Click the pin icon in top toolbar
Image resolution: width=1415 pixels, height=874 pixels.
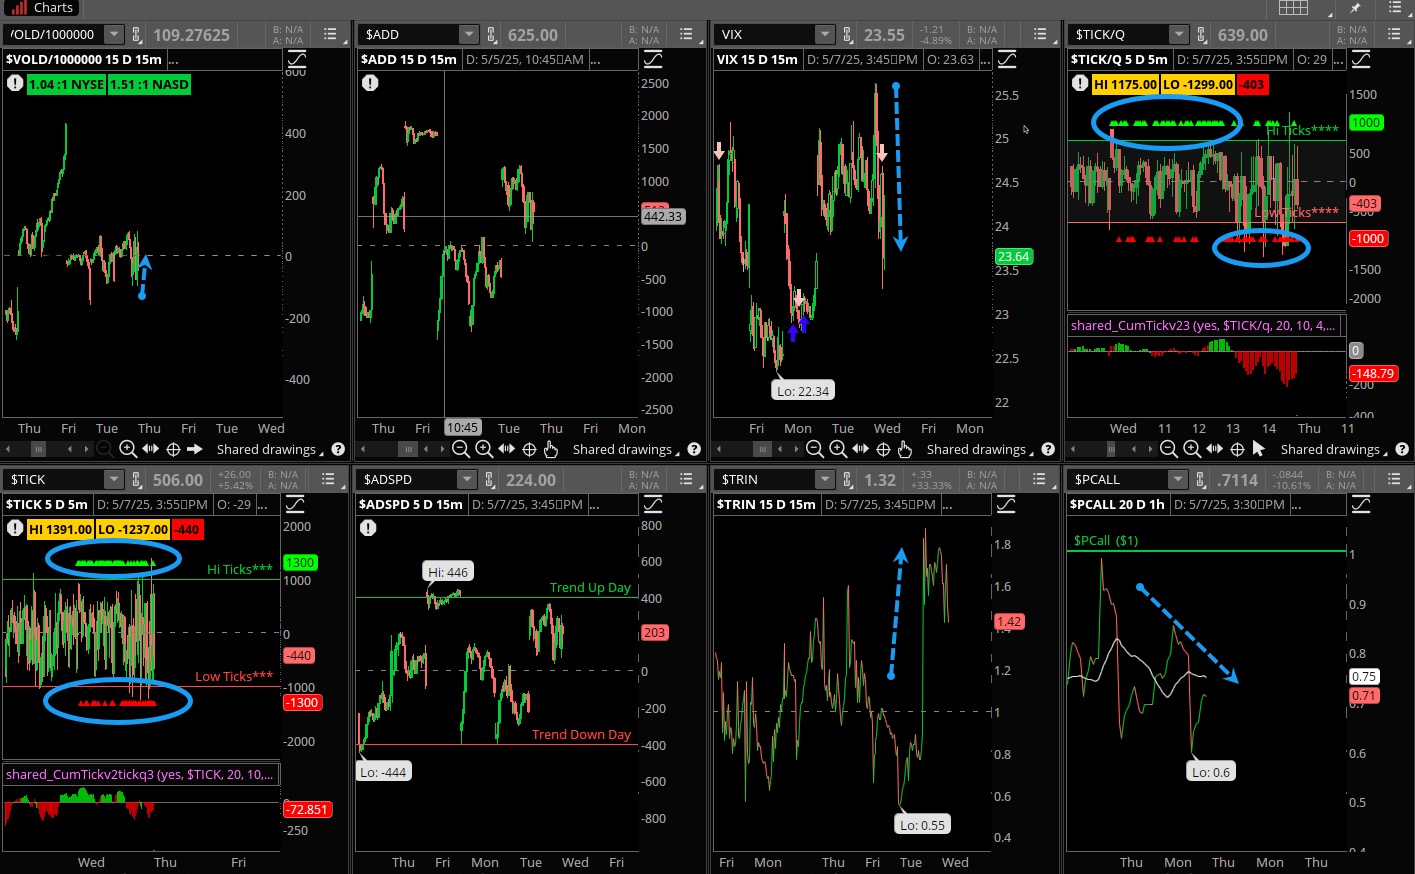click(1355, 8)
